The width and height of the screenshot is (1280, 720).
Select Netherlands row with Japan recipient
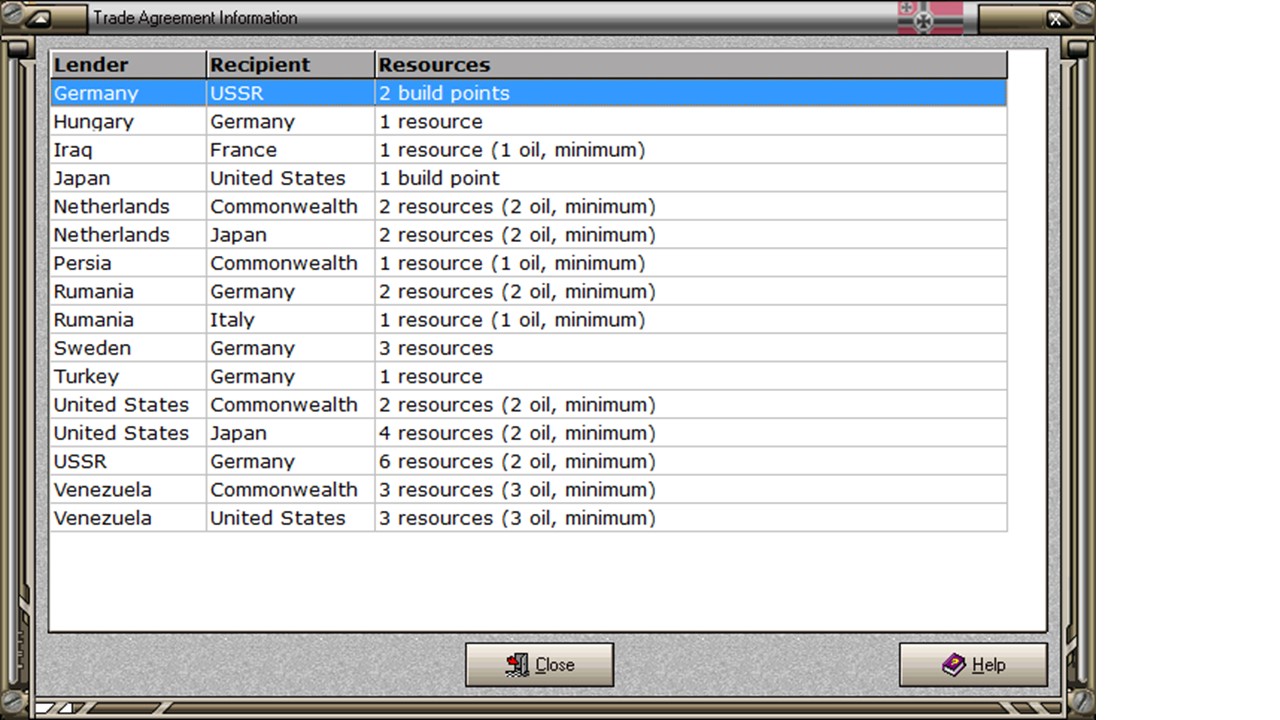(528, 235)
